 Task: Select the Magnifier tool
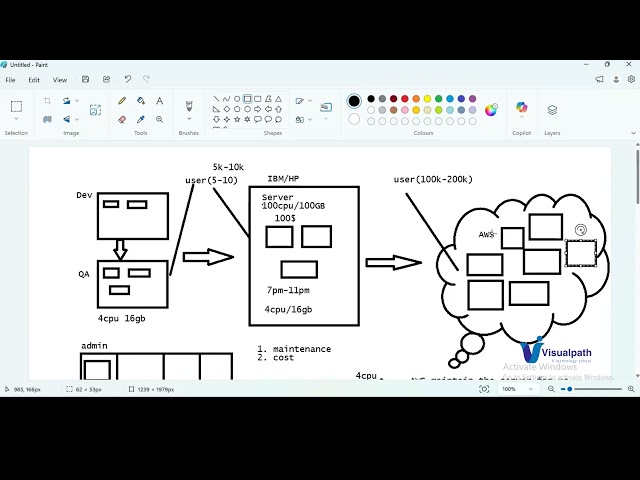click(160, 119)
